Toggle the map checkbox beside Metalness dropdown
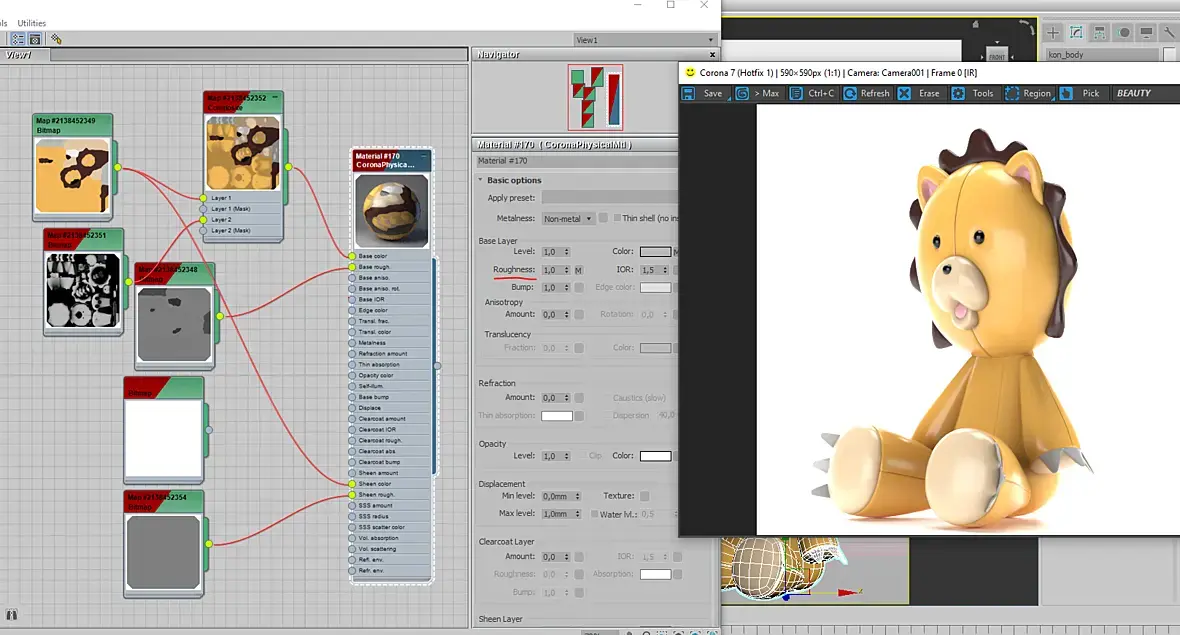Screen dimensions: 1180x635 tap(603, 218)
